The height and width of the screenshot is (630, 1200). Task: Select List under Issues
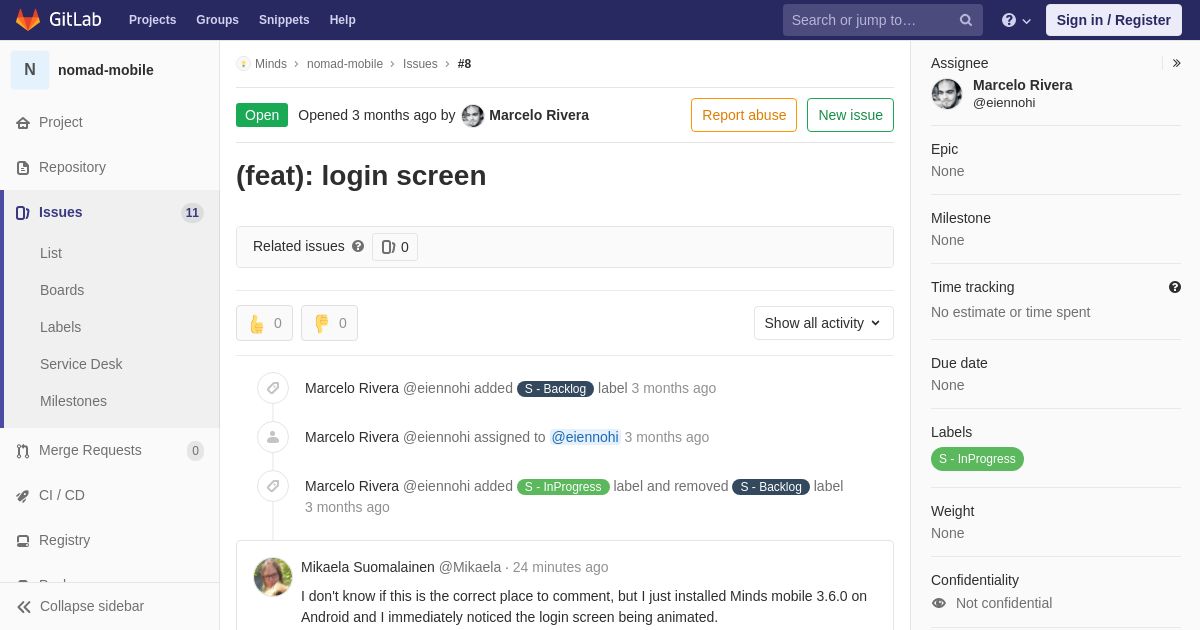[x=51, y=253]
